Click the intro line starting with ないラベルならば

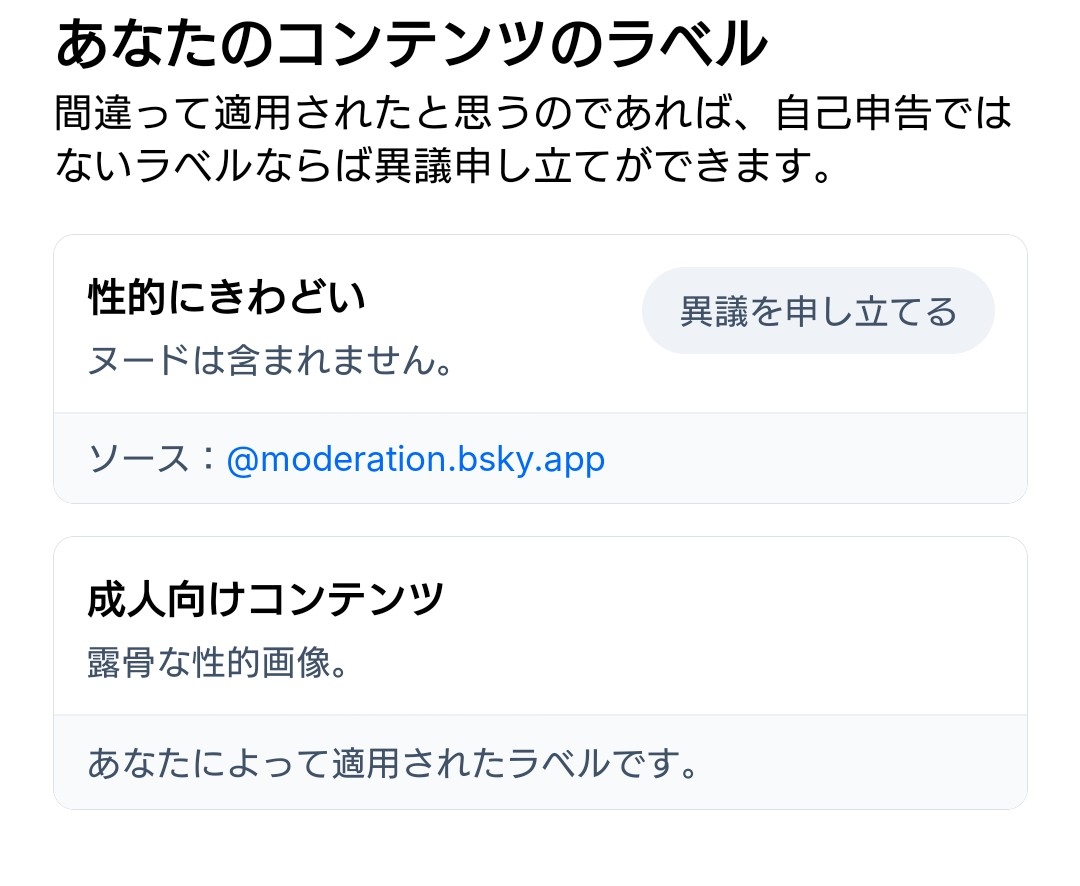(x=443, y=165)
